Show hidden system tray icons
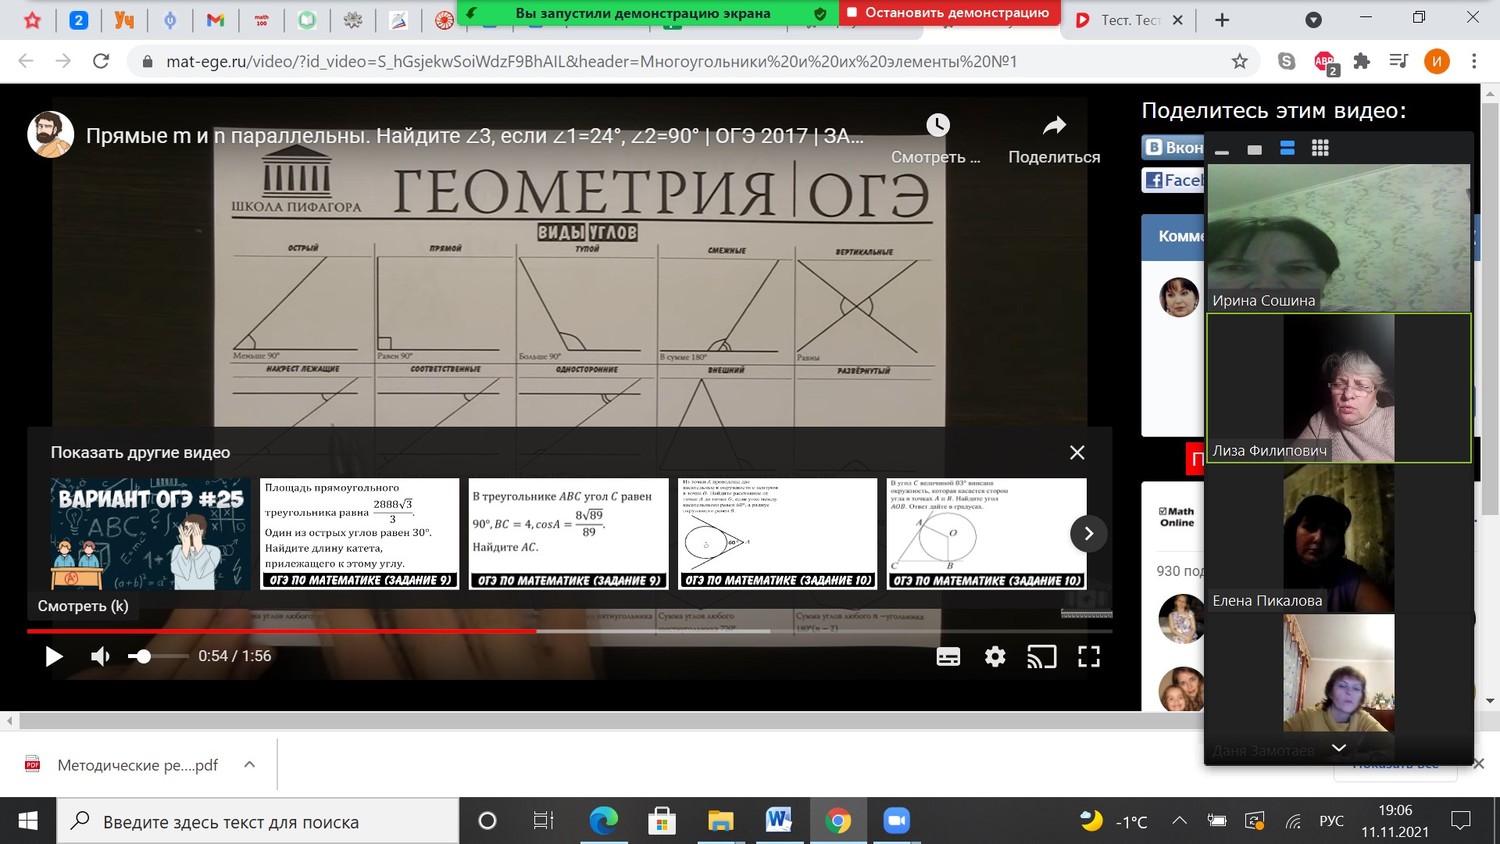Image resolution: width=1500 pixels, height=844 pixels. click(1180, 821)
